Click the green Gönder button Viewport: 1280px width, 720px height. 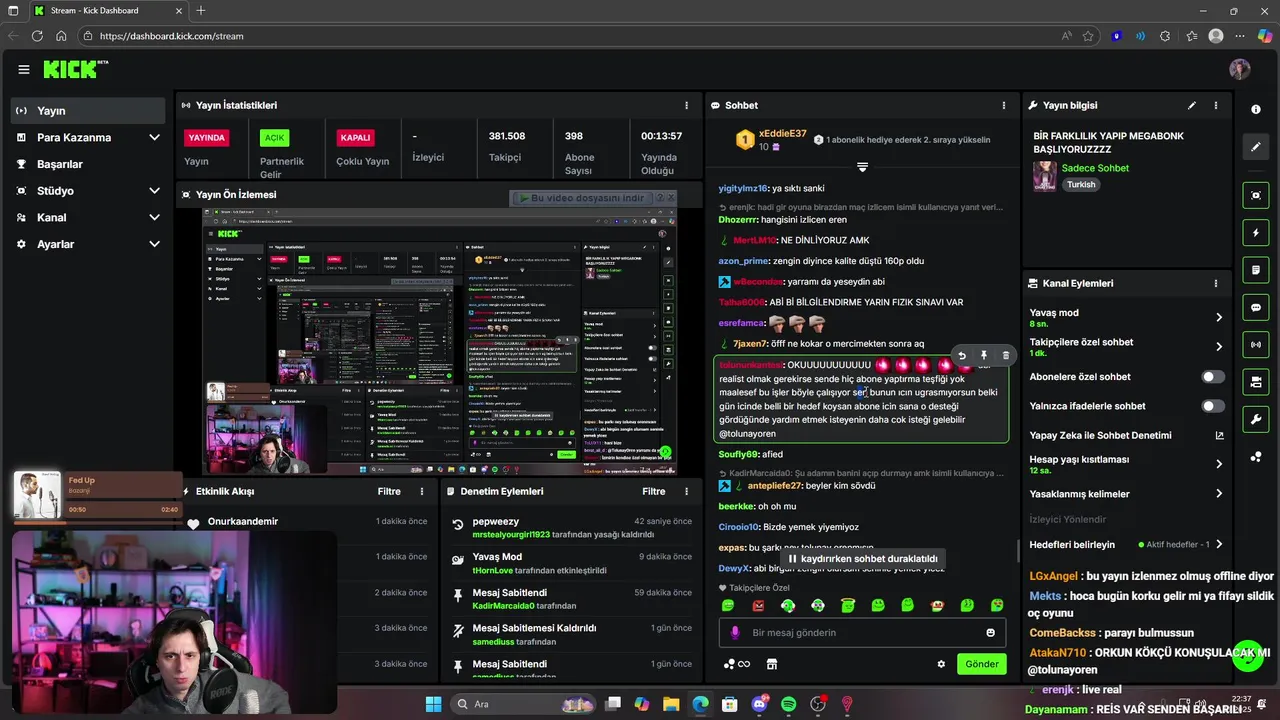[x=981, y=664]
